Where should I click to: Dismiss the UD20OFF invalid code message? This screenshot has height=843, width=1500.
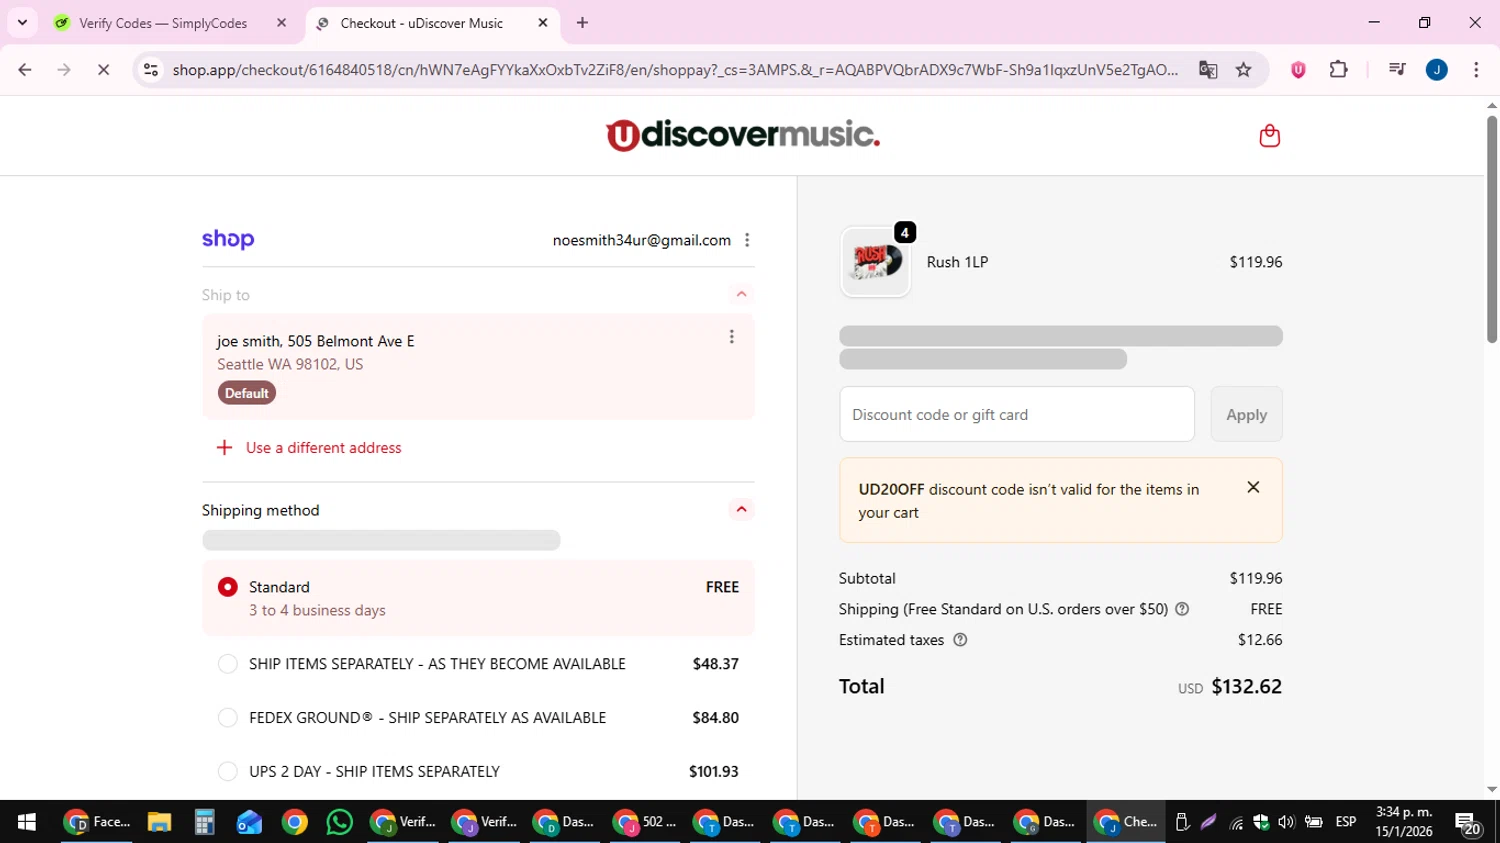click(1253, 487)
